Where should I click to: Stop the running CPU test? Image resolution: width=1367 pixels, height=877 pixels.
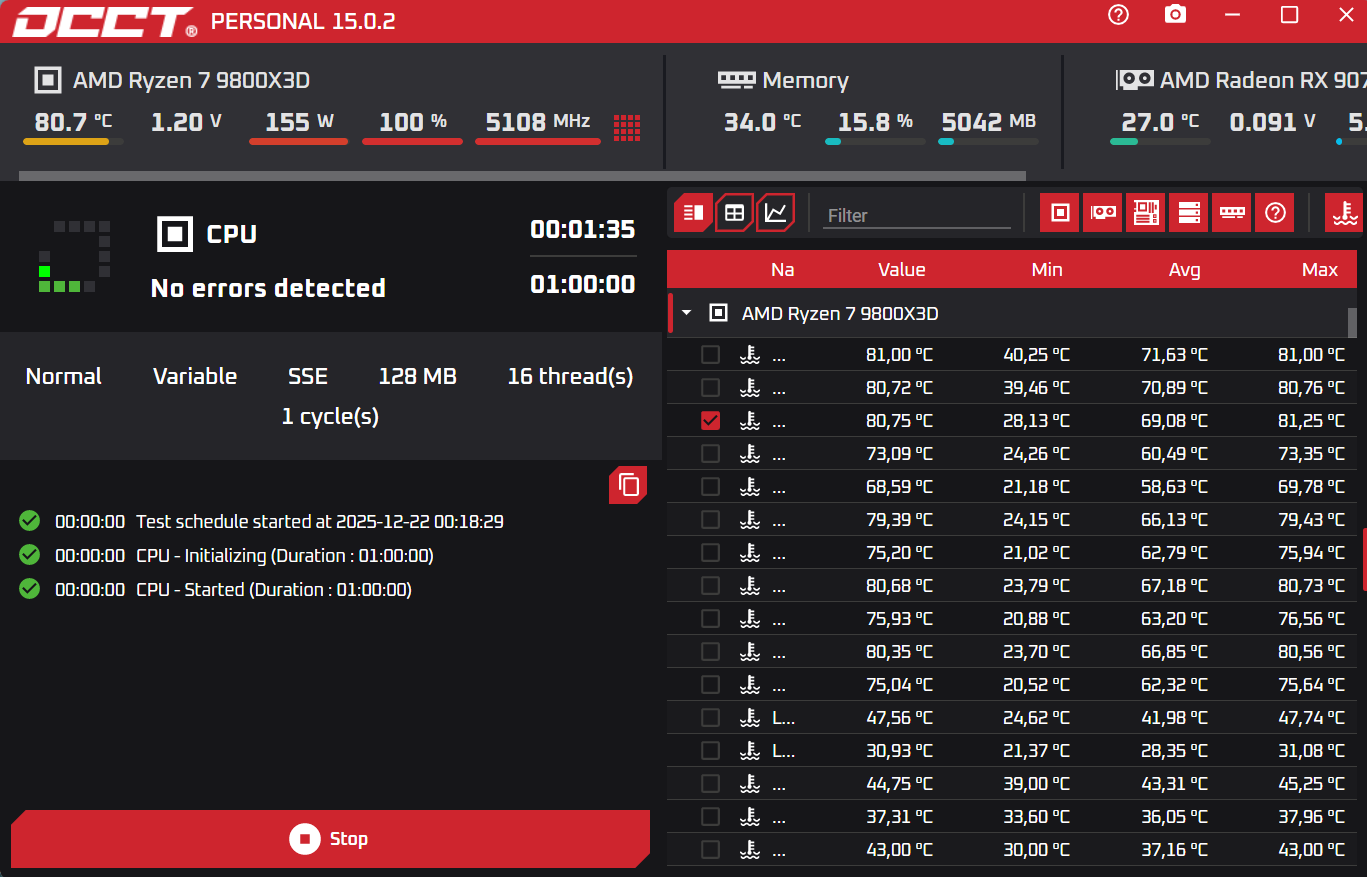(330, 838)
